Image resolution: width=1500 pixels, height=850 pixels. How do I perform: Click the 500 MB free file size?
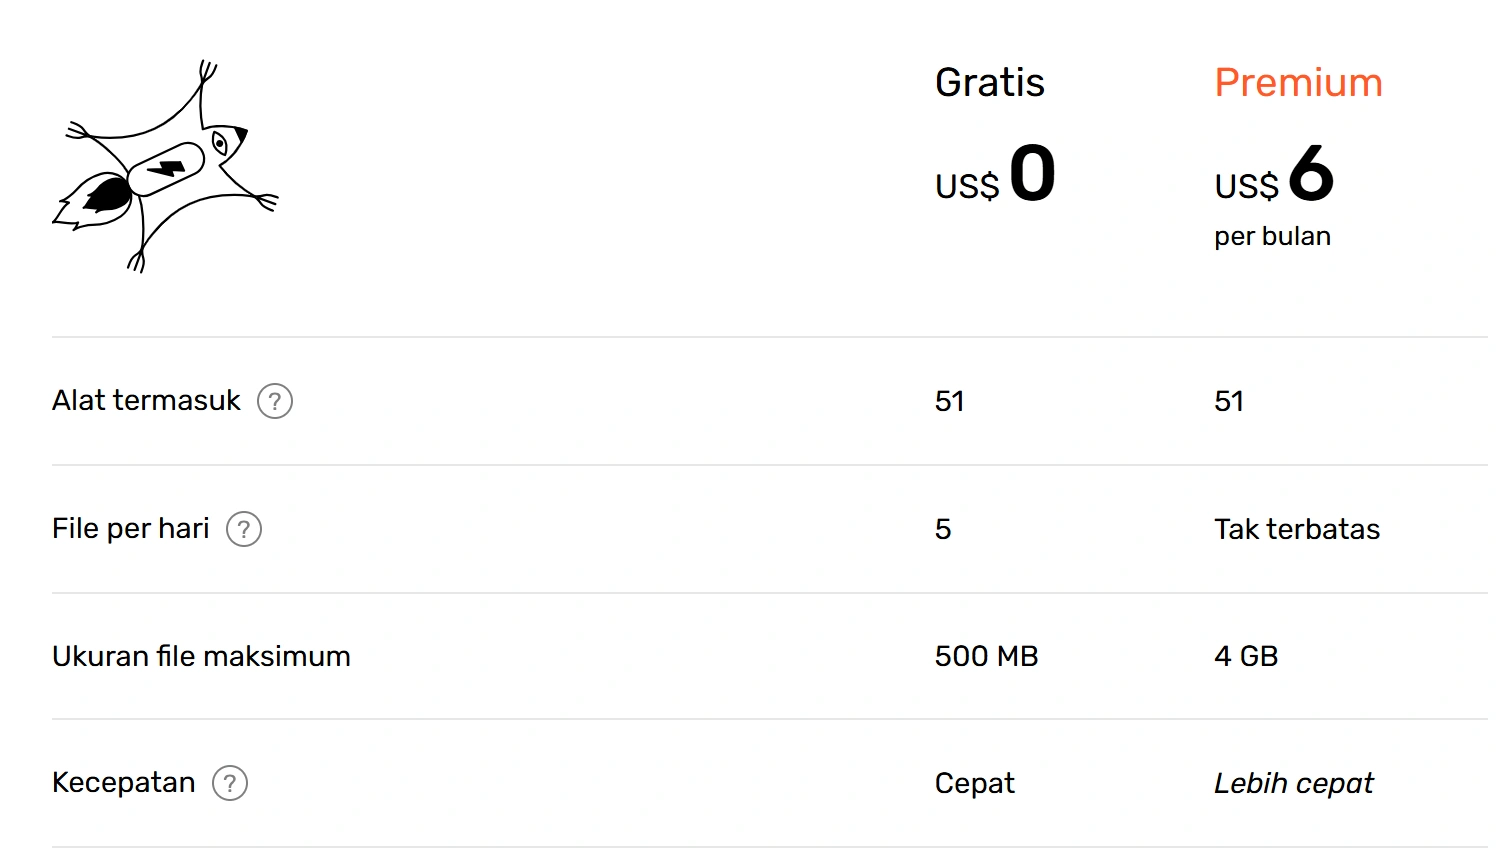986,656
